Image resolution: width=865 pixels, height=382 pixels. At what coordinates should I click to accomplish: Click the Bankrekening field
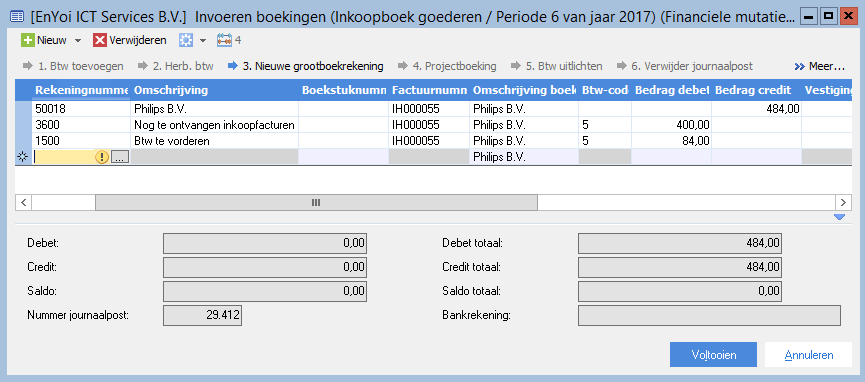click(x=709, y=316)
